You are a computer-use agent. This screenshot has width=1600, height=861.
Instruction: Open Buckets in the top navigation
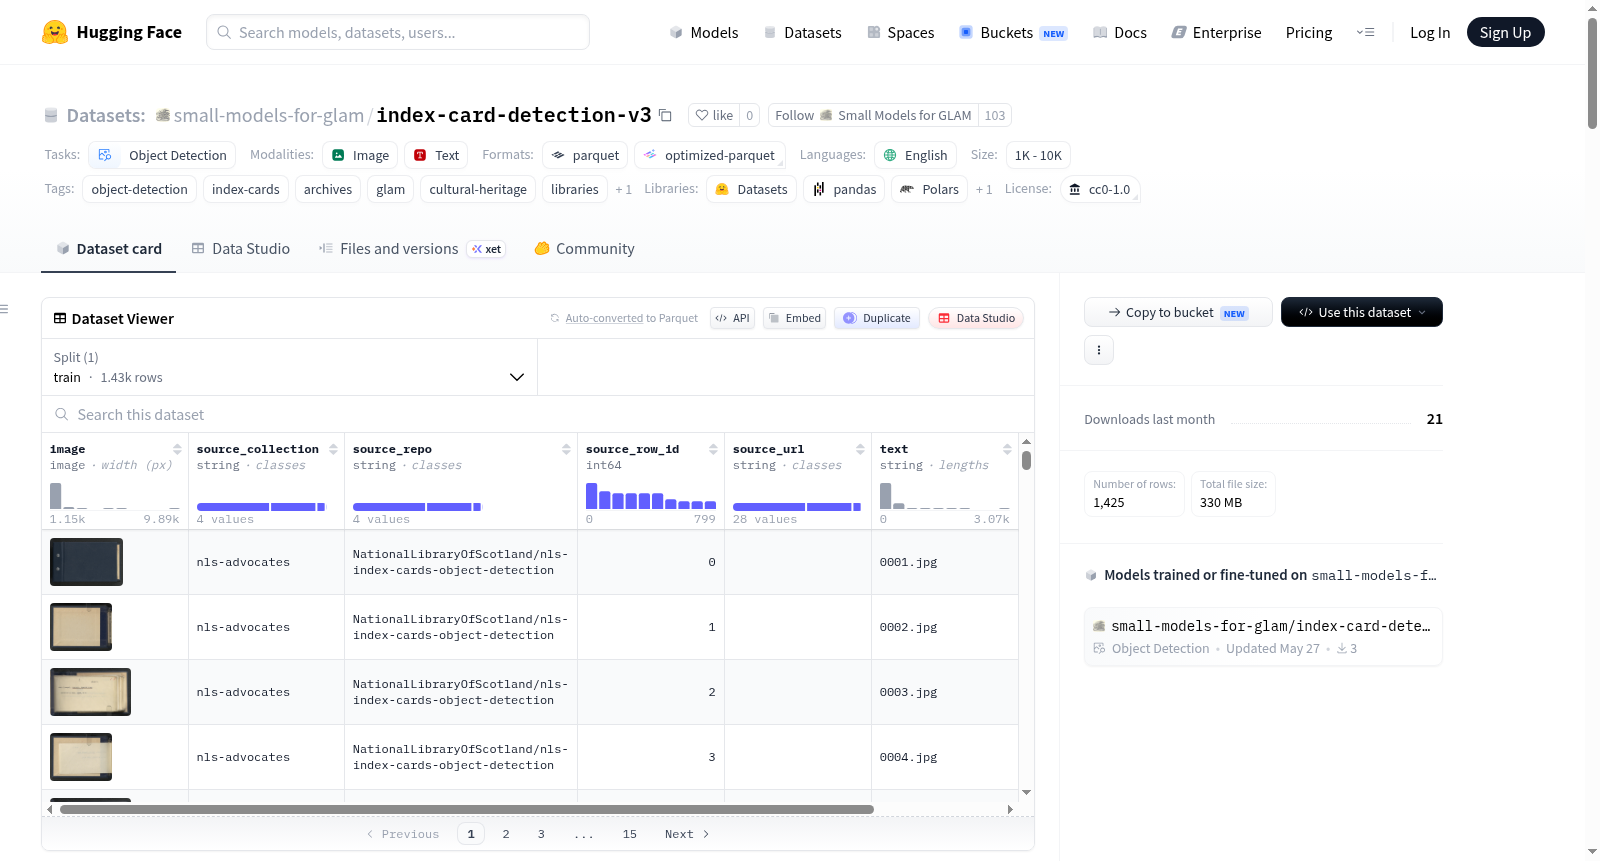(x=1013, y=32)
